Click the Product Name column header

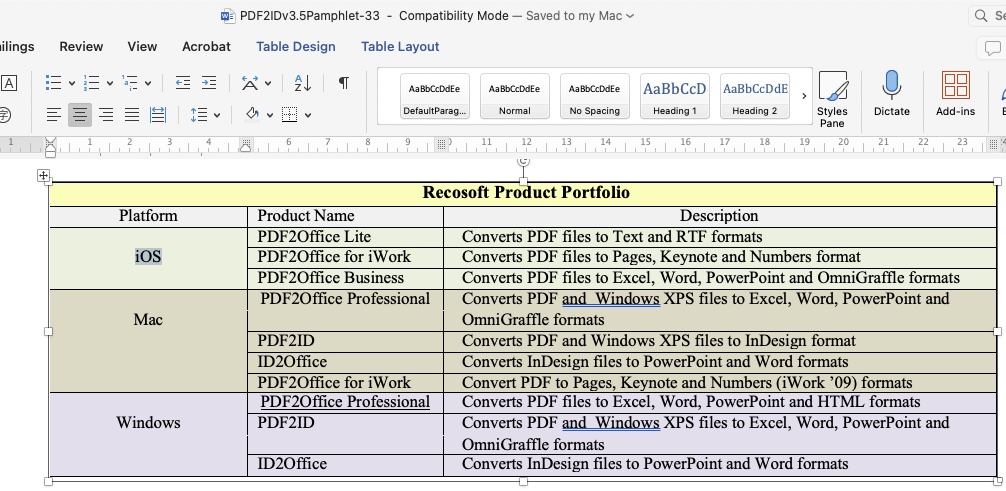[x=345, y=216]
